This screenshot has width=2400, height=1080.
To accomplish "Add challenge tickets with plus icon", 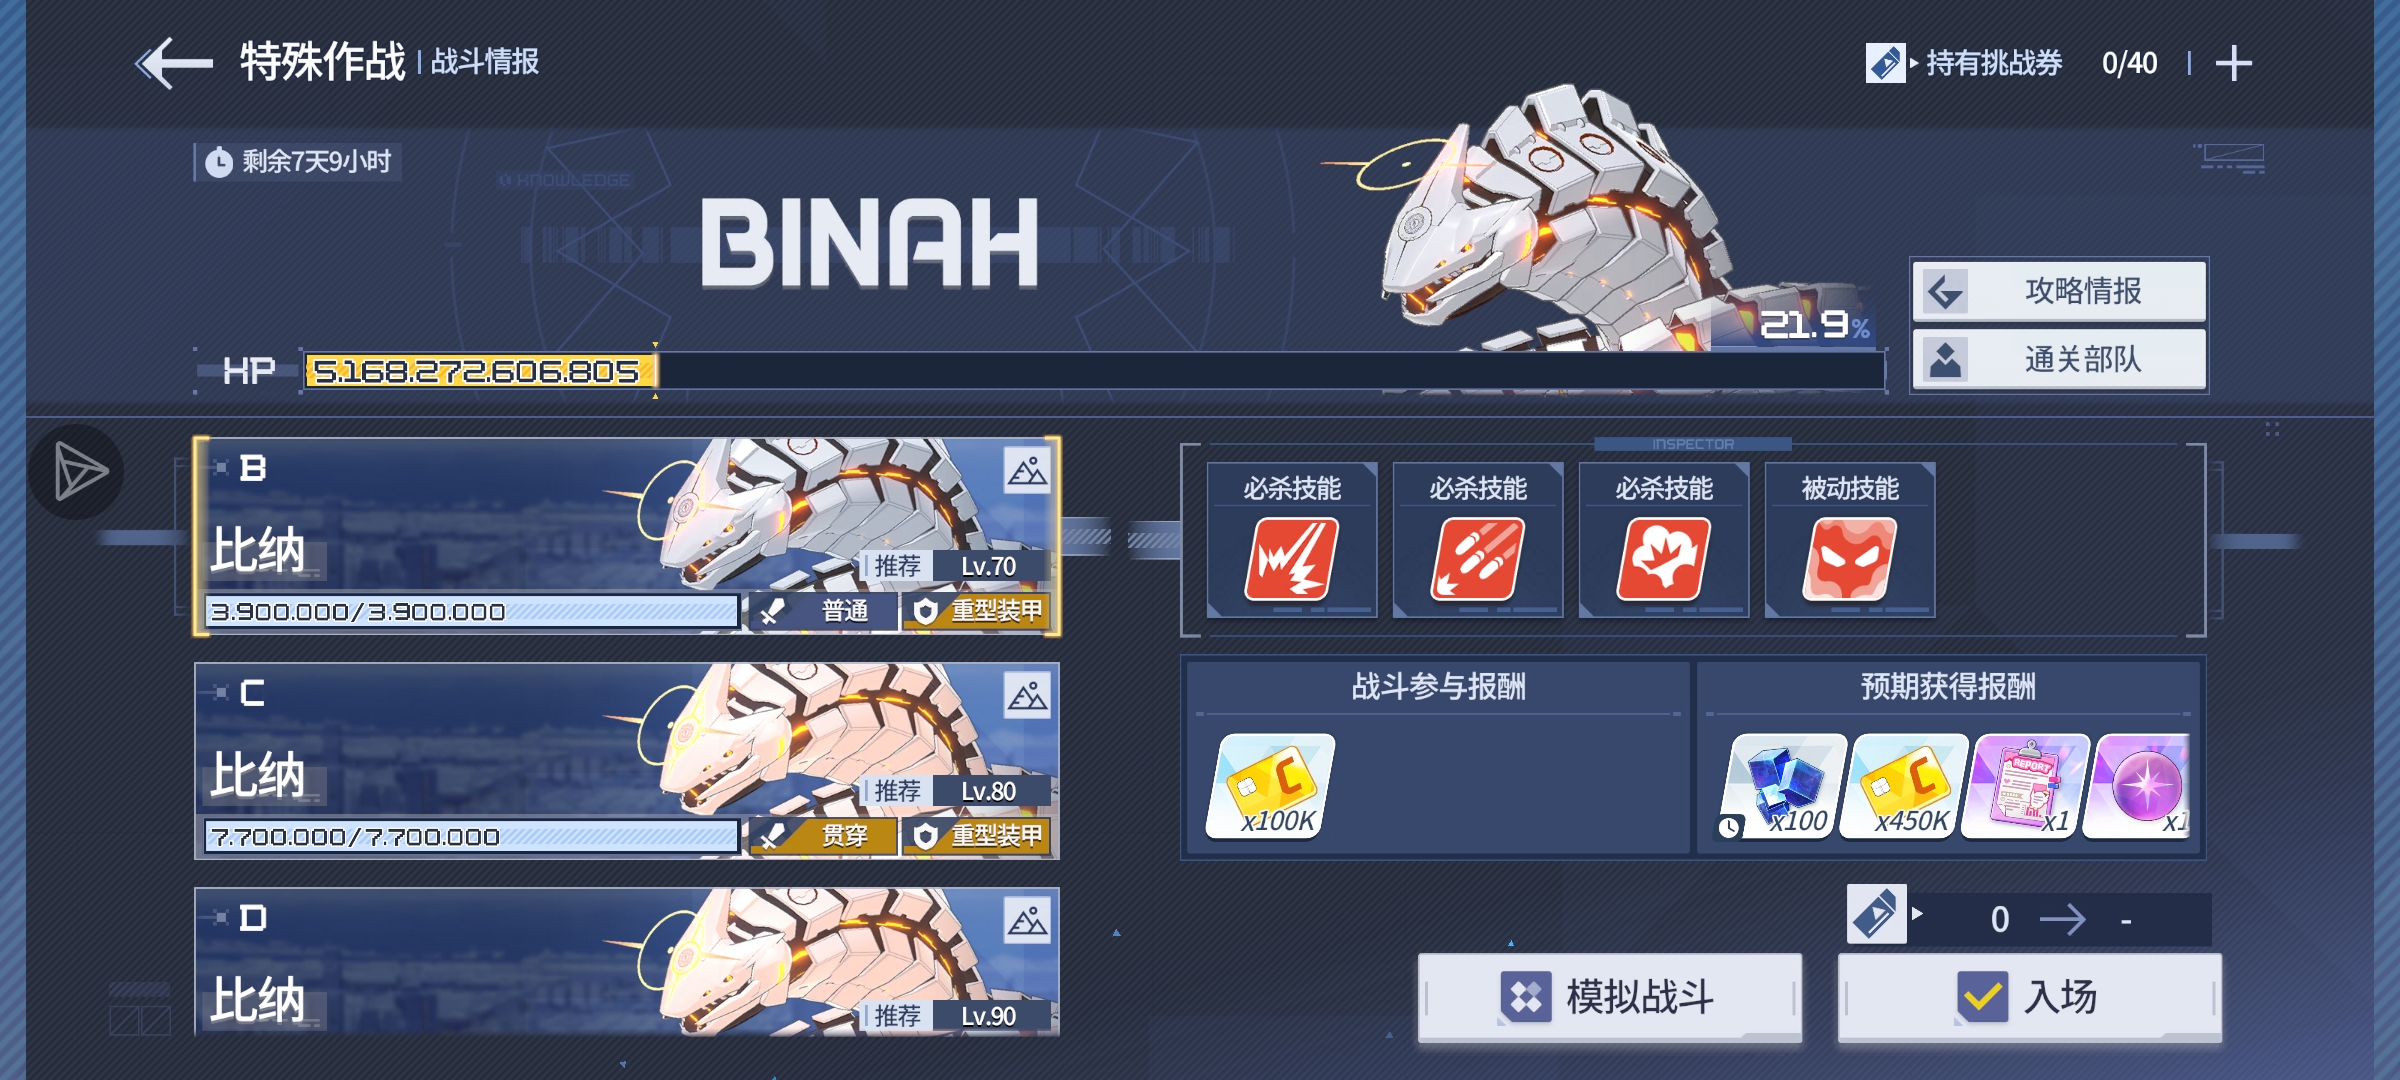I will click(x=2233, y=63).
